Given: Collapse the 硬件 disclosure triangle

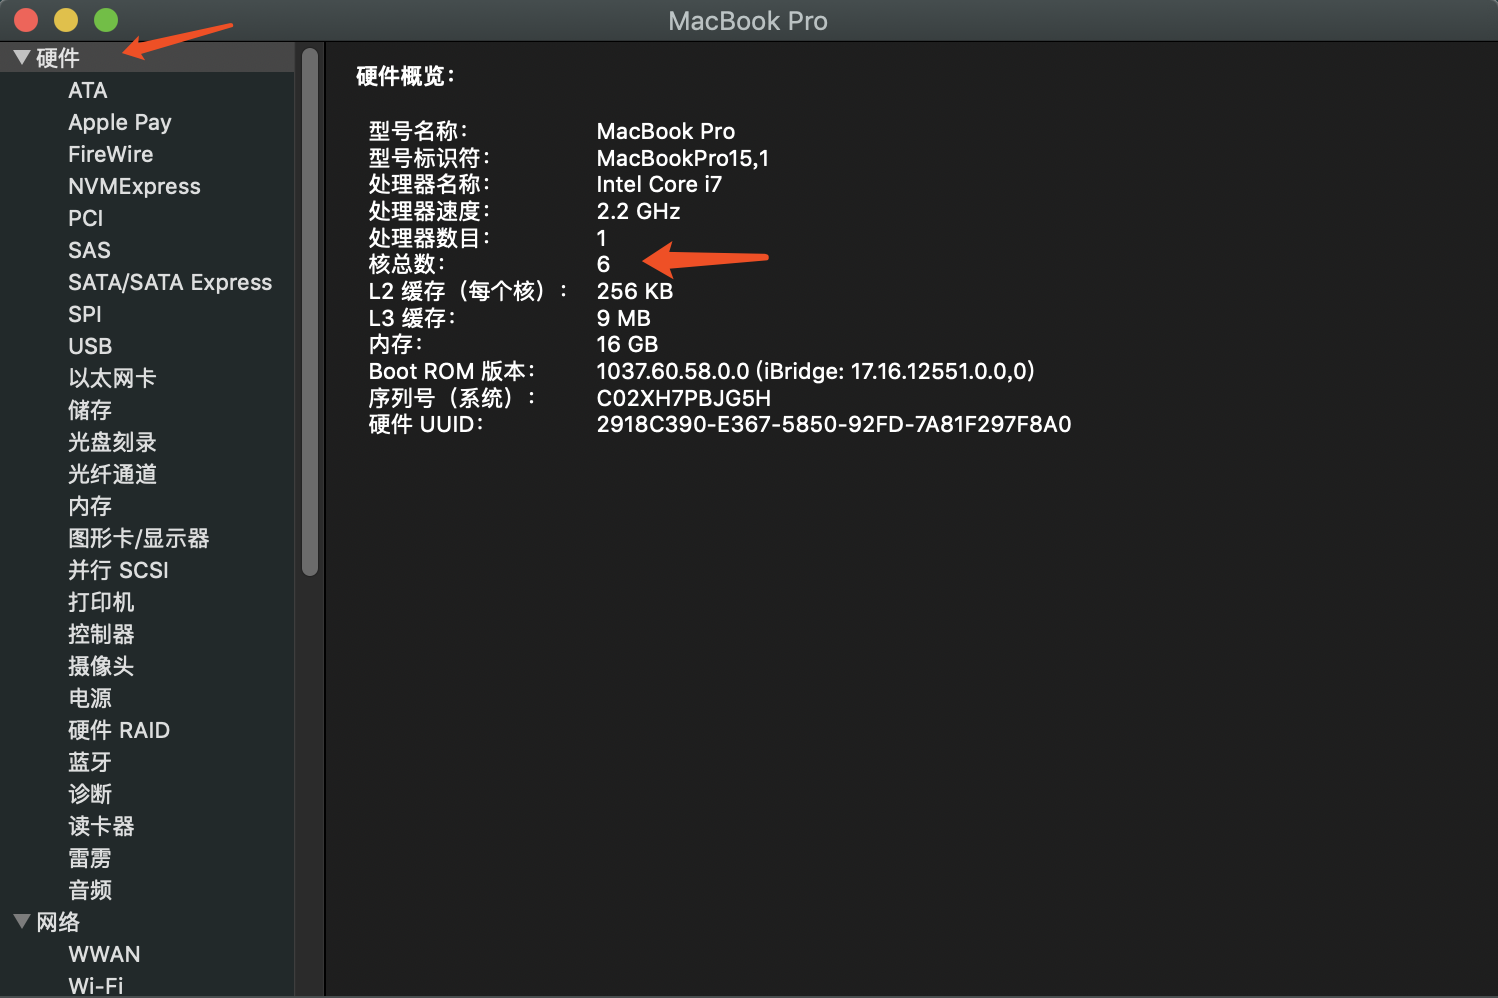Looking at the screenshot, I should (21, 58).
